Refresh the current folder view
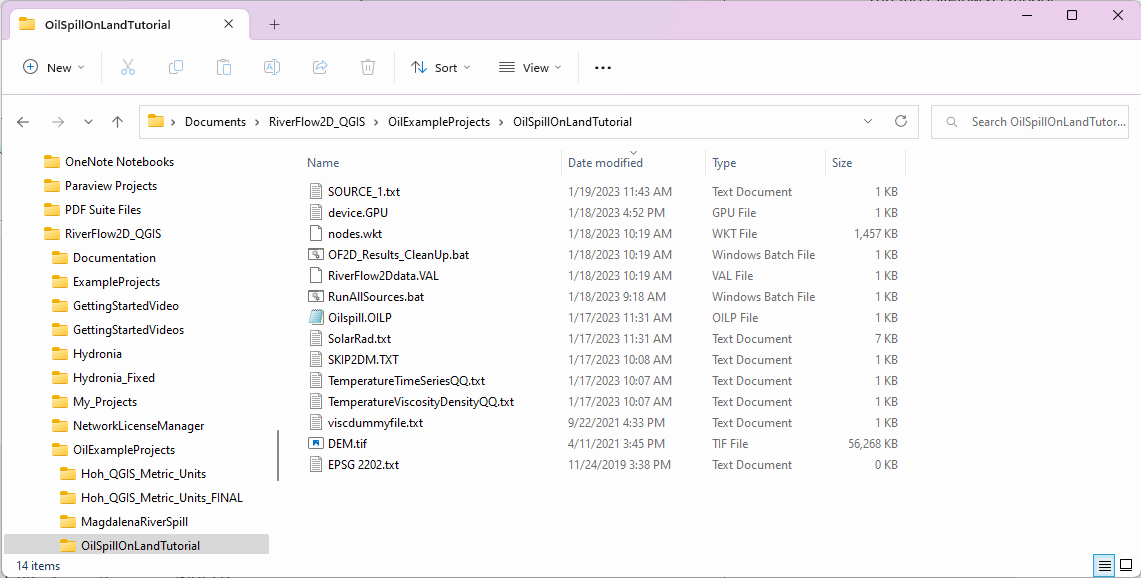 [901, 121]
